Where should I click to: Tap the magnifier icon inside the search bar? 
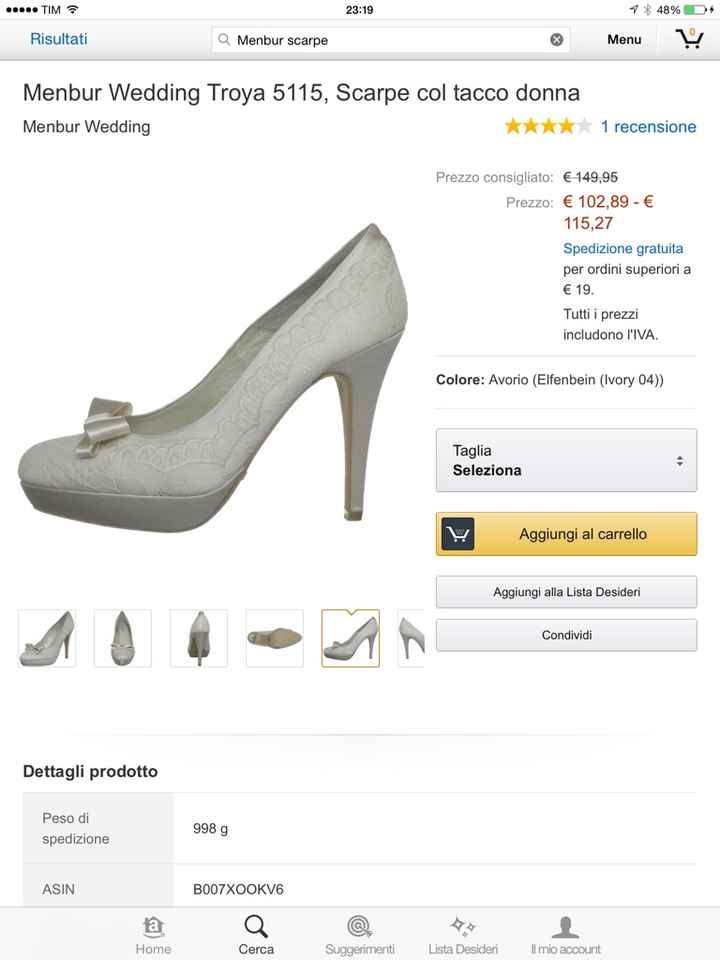(223, 40)
